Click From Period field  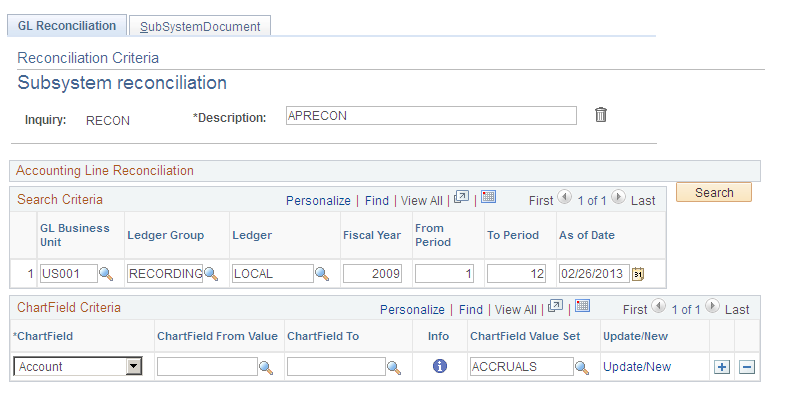(x=444, y=274)
